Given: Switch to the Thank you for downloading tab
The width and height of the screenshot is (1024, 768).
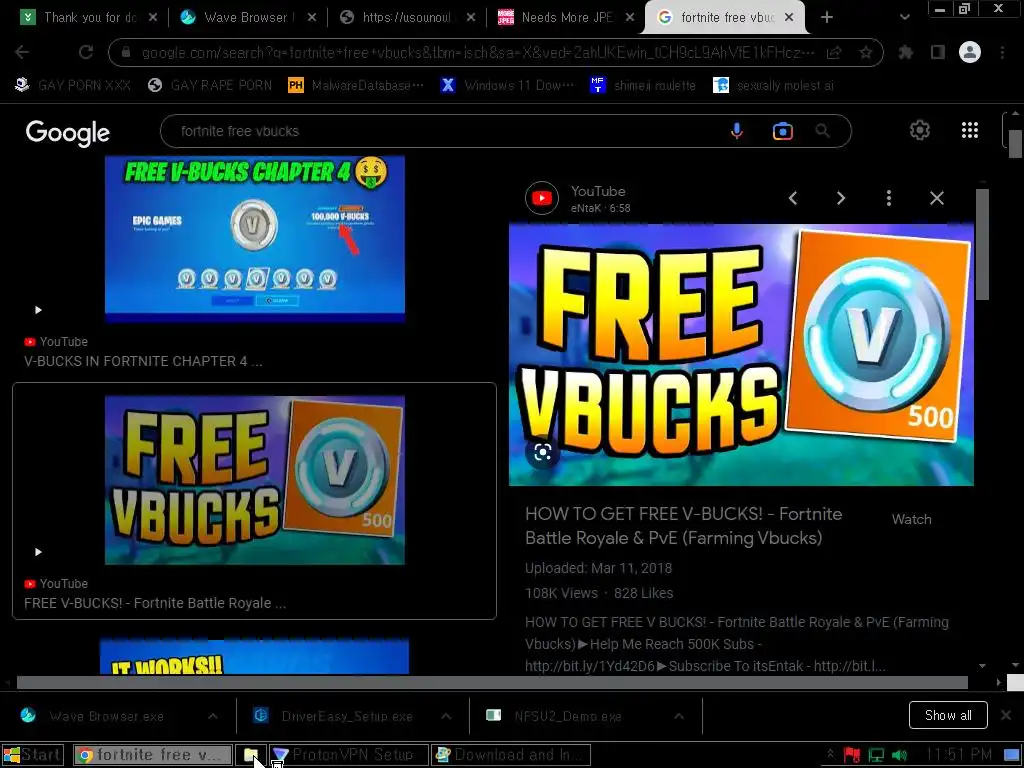Looking at the screenshot, I should click(x=89, y=18).
